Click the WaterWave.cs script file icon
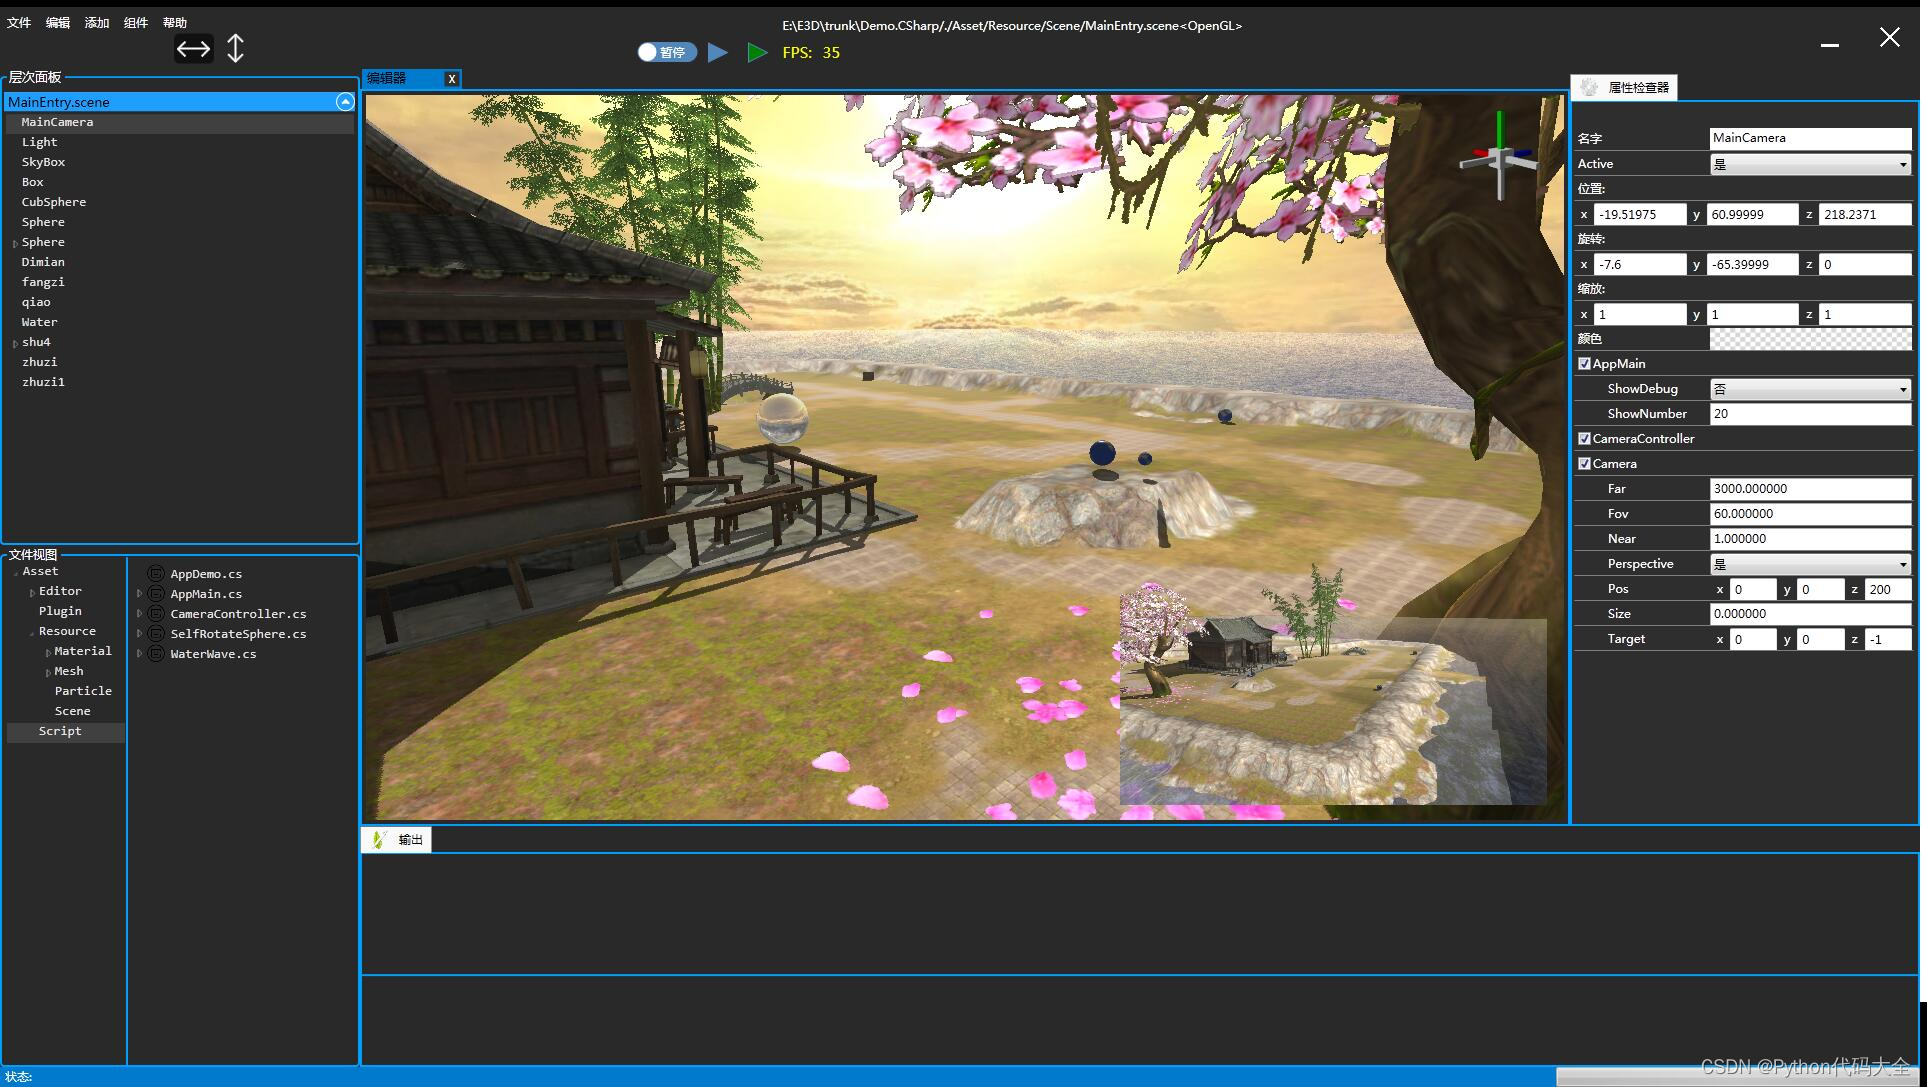1927x1087 pixels. pos(156,653)
